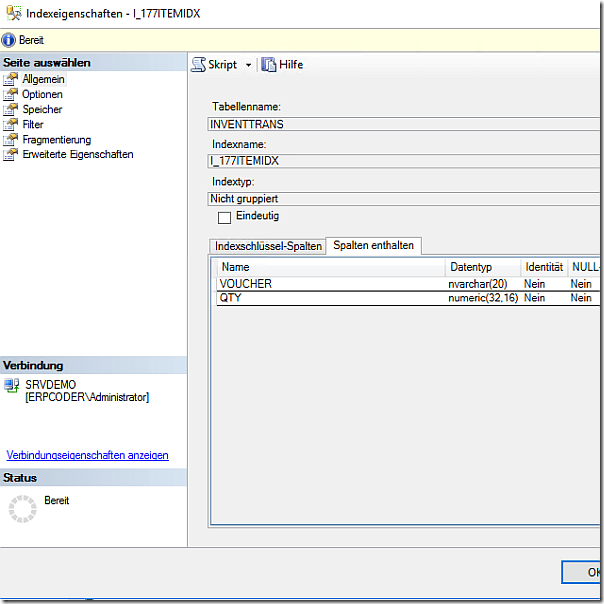Click the Speicher page icon
Screen dimensions: 604x604
(11, 109)
